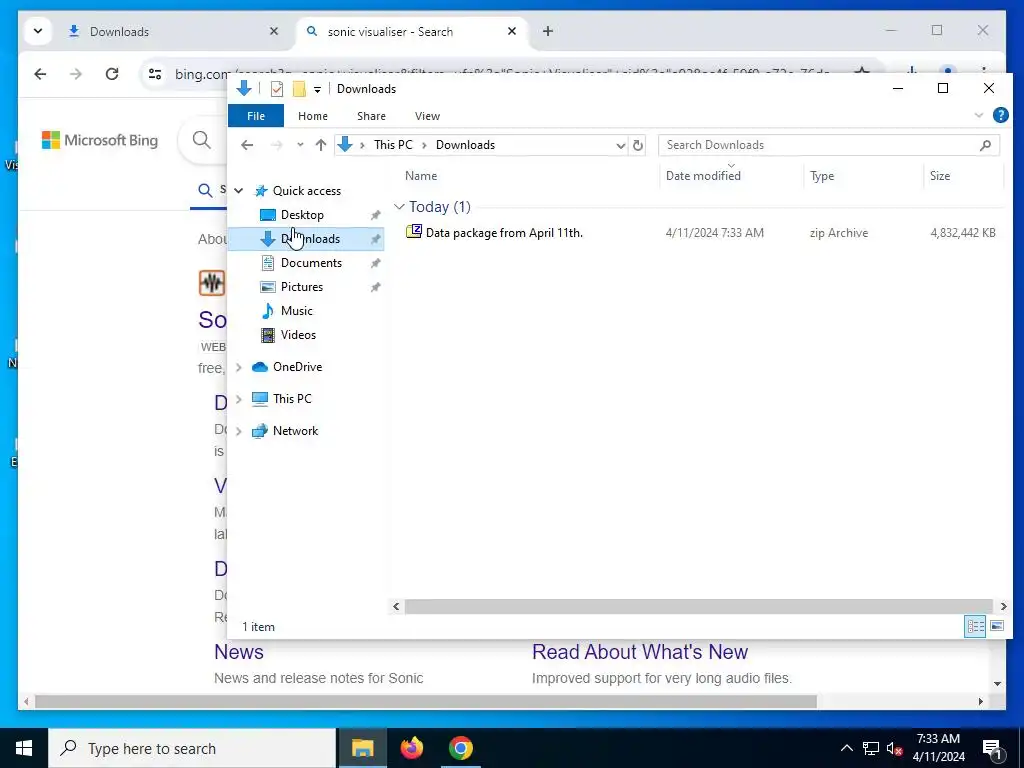Click the Properties icon in Explorer title bar
Screen dimensions: 1024x768
pos(277,89)
